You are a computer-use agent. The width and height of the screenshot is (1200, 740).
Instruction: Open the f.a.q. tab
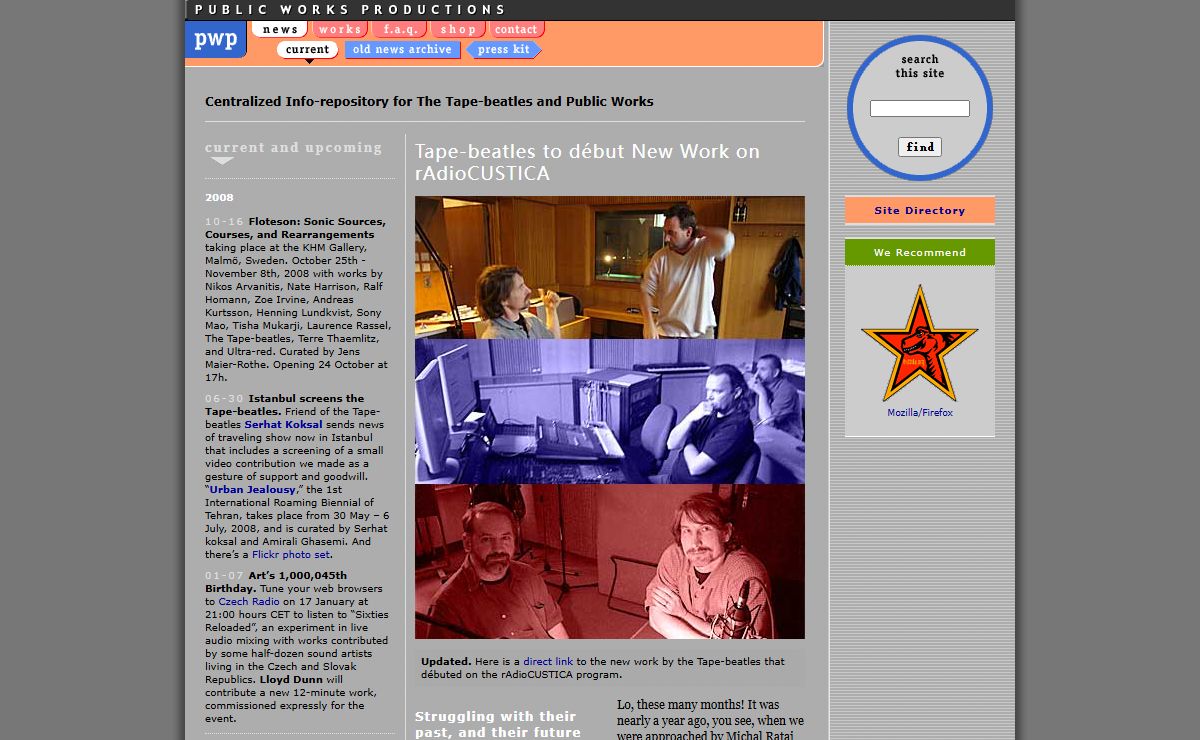coord(400,29)
